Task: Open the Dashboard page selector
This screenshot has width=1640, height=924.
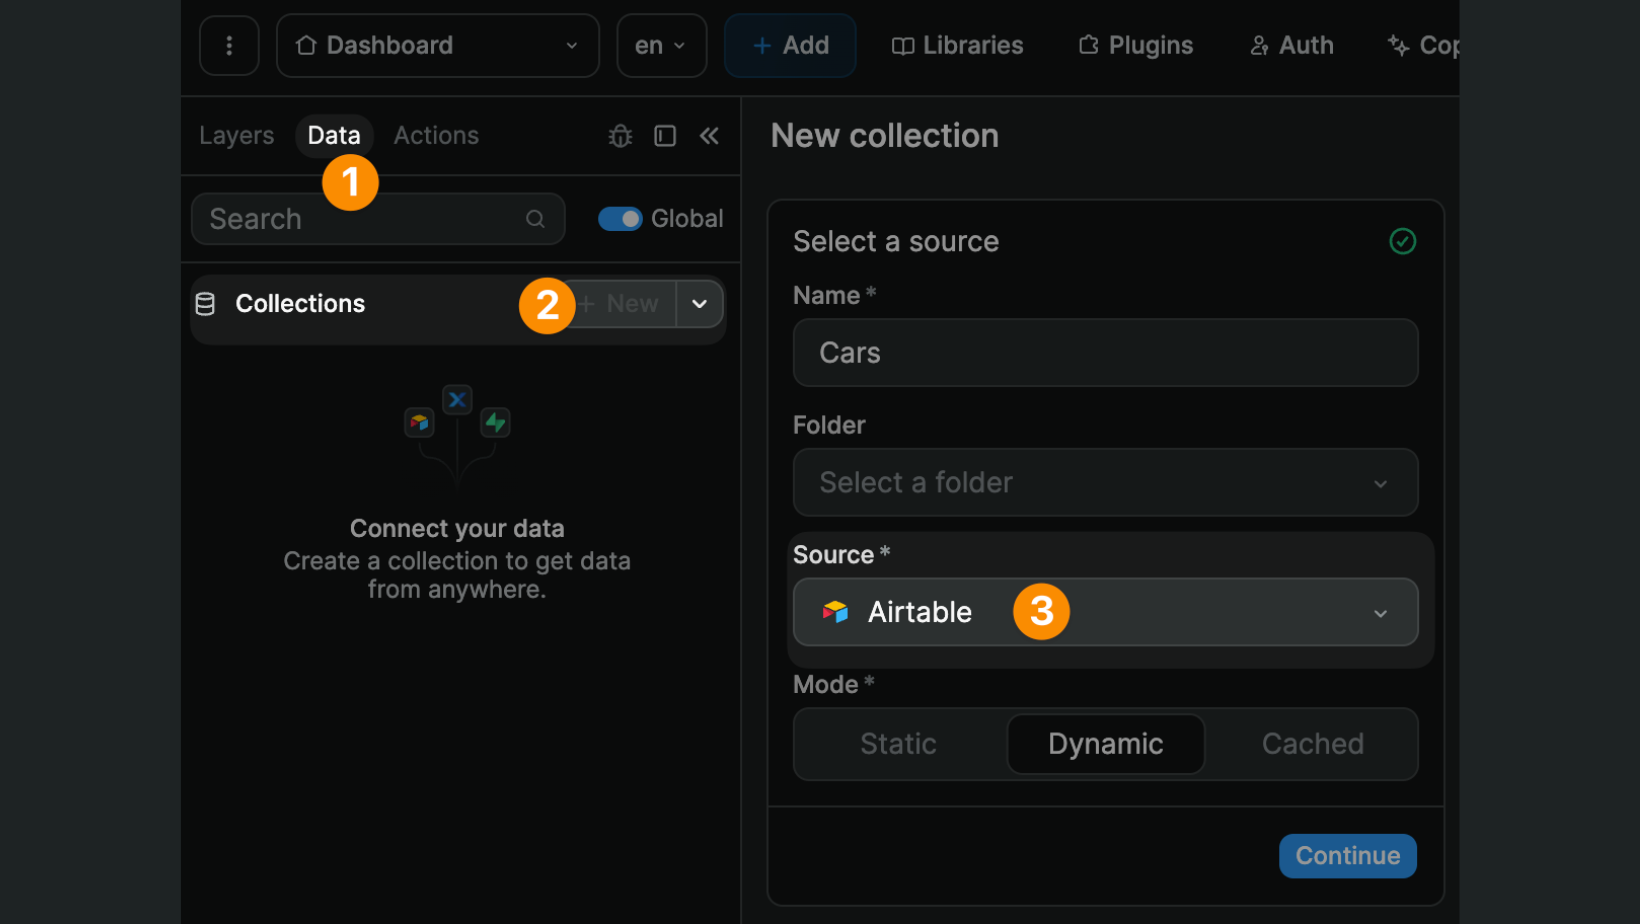Action: (437, 45)
